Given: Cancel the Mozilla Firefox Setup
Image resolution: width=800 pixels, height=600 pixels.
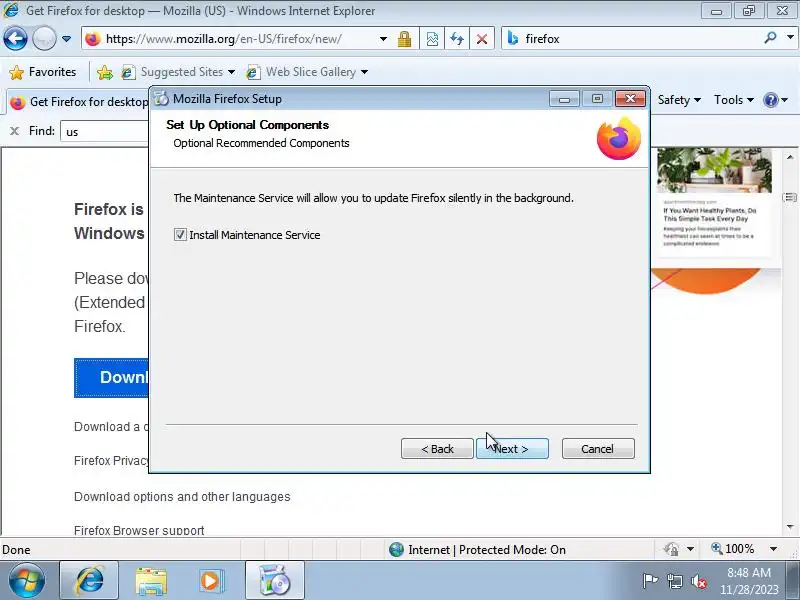Looking at the screenshot, I should (x=598, y=448).
